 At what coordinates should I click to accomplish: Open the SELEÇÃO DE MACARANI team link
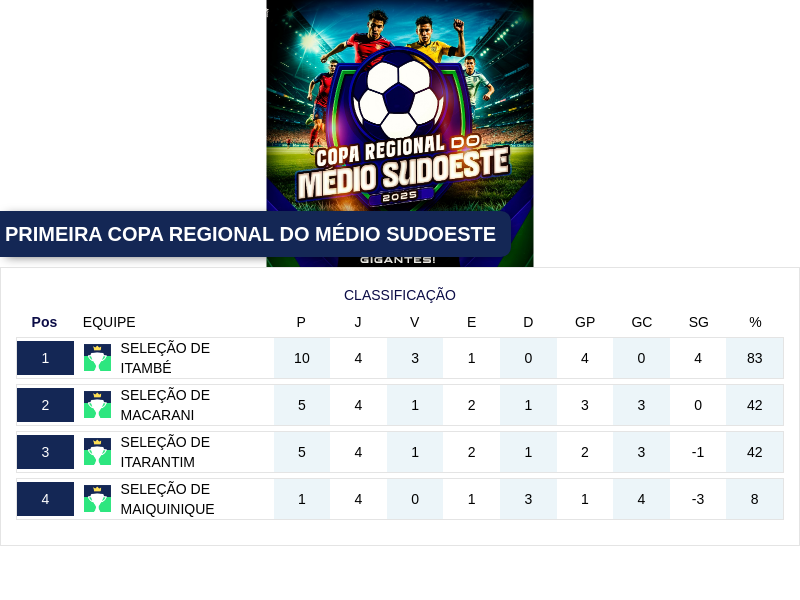[x=165, y=405]
